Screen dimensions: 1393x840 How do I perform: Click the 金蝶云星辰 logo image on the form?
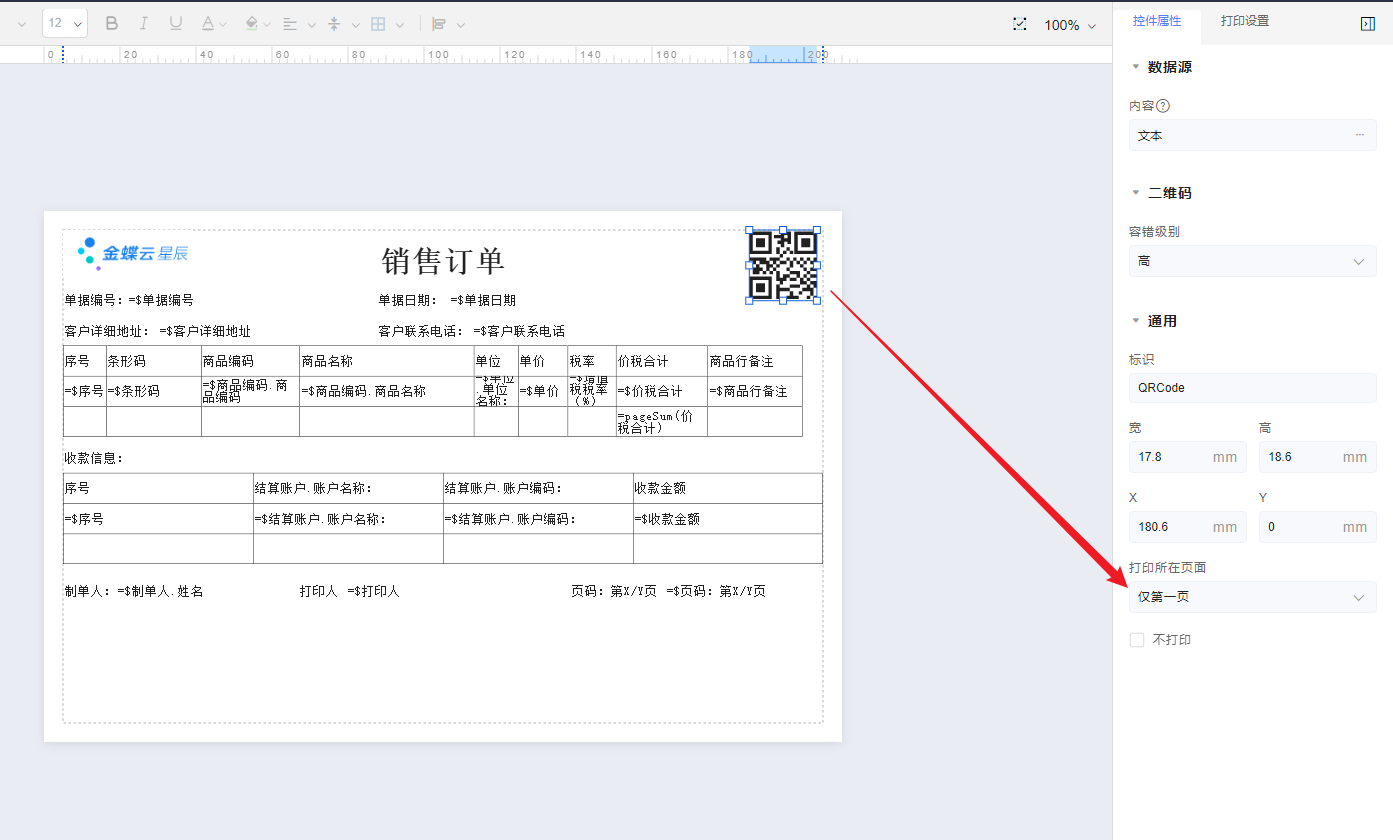click(133, 253)
